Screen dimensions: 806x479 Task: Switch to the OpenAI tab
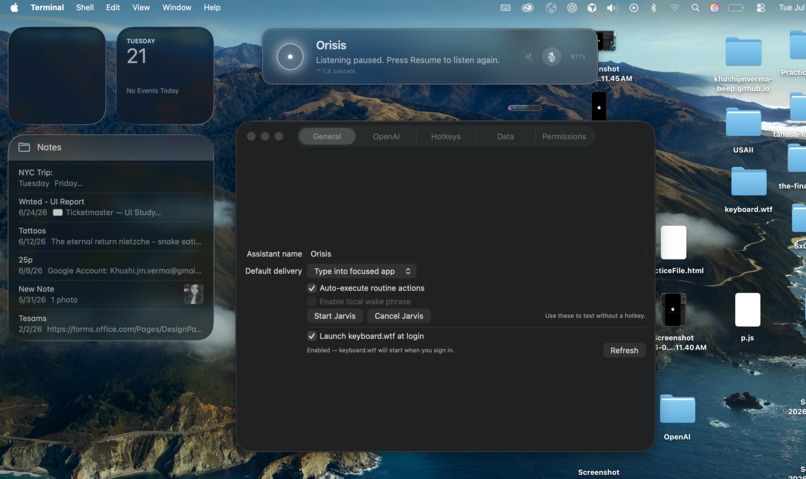tap(386, 136)
